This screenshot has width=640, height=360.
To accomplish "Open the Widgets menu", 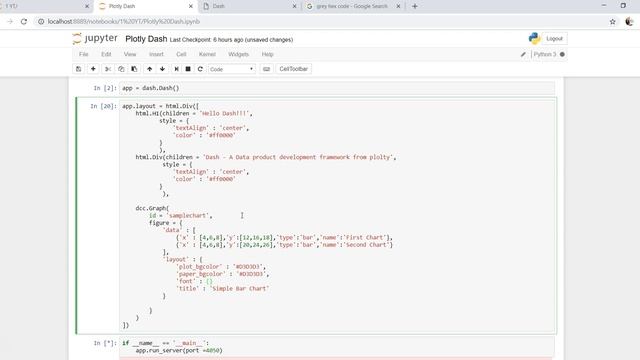I will point(238,54).
